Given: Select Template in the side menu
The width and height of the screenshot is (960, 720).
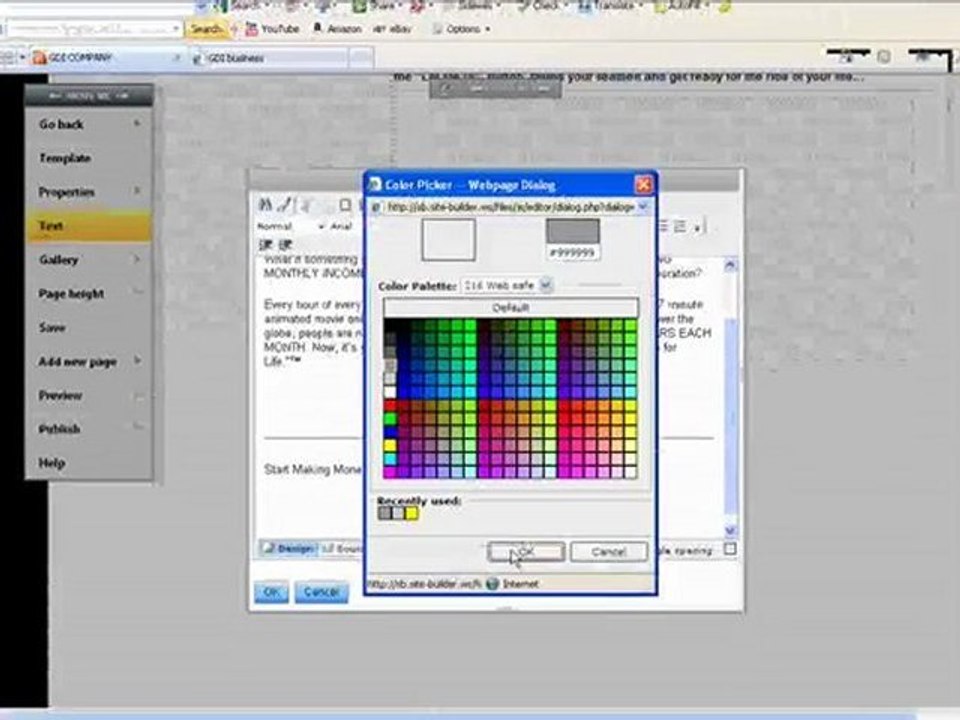Looking at the screenshot, I should click(89, 158).
